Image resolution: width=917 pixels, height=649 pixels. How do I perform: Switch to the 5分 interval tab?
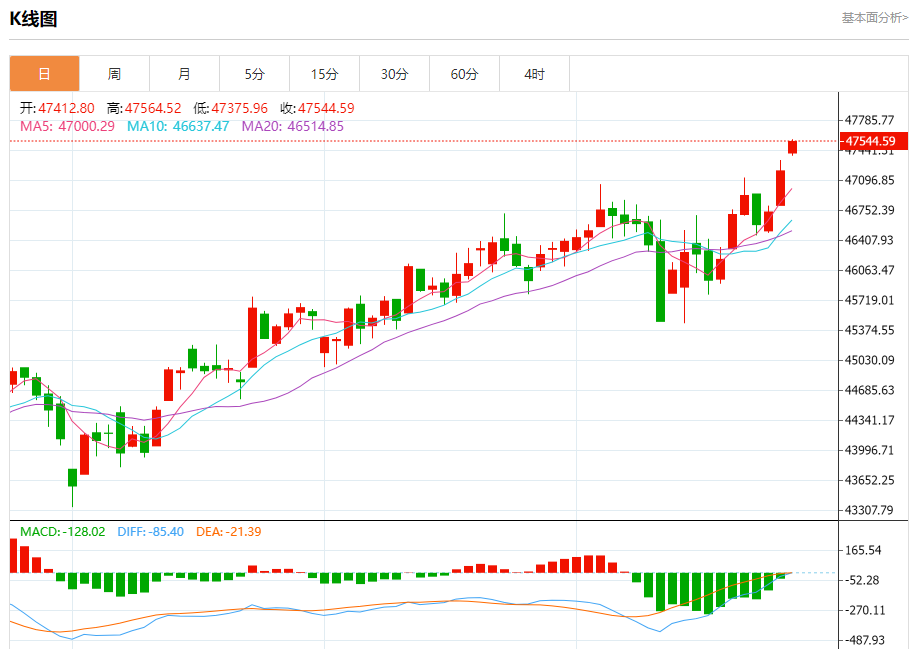tap(254, 74)
